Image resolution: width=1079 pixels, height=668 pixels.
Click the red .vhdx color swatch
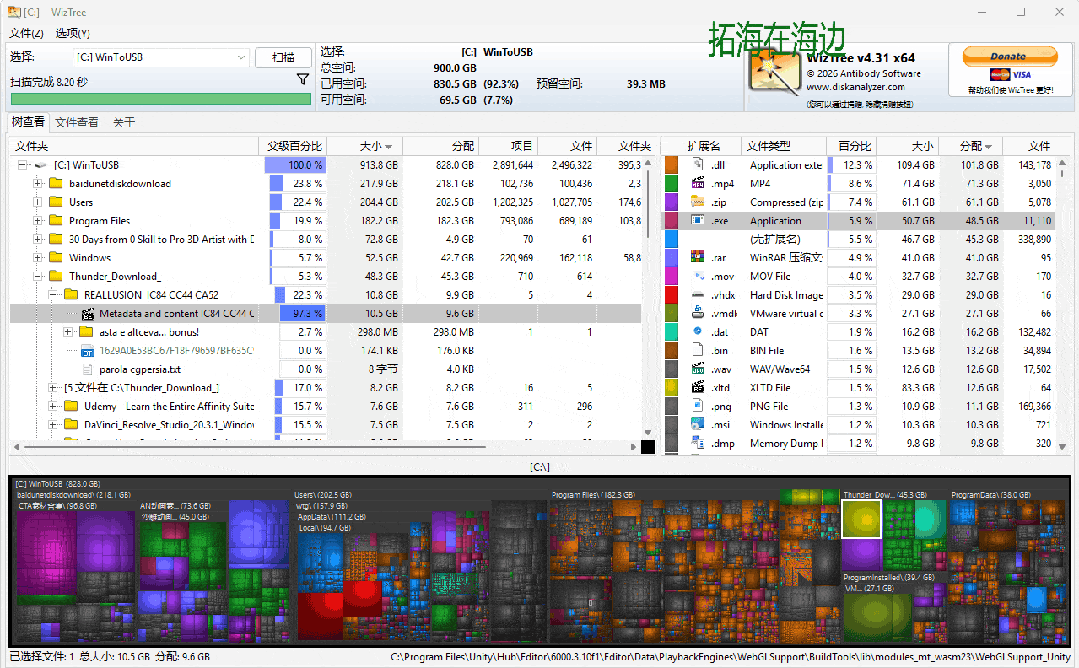tap(671, 294)
